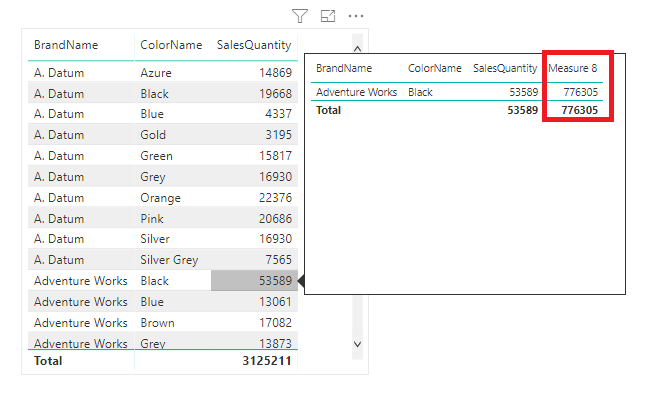Click tooltip's BrandName column header
Viewport: 658px width, 412px height.
point(344,68)
